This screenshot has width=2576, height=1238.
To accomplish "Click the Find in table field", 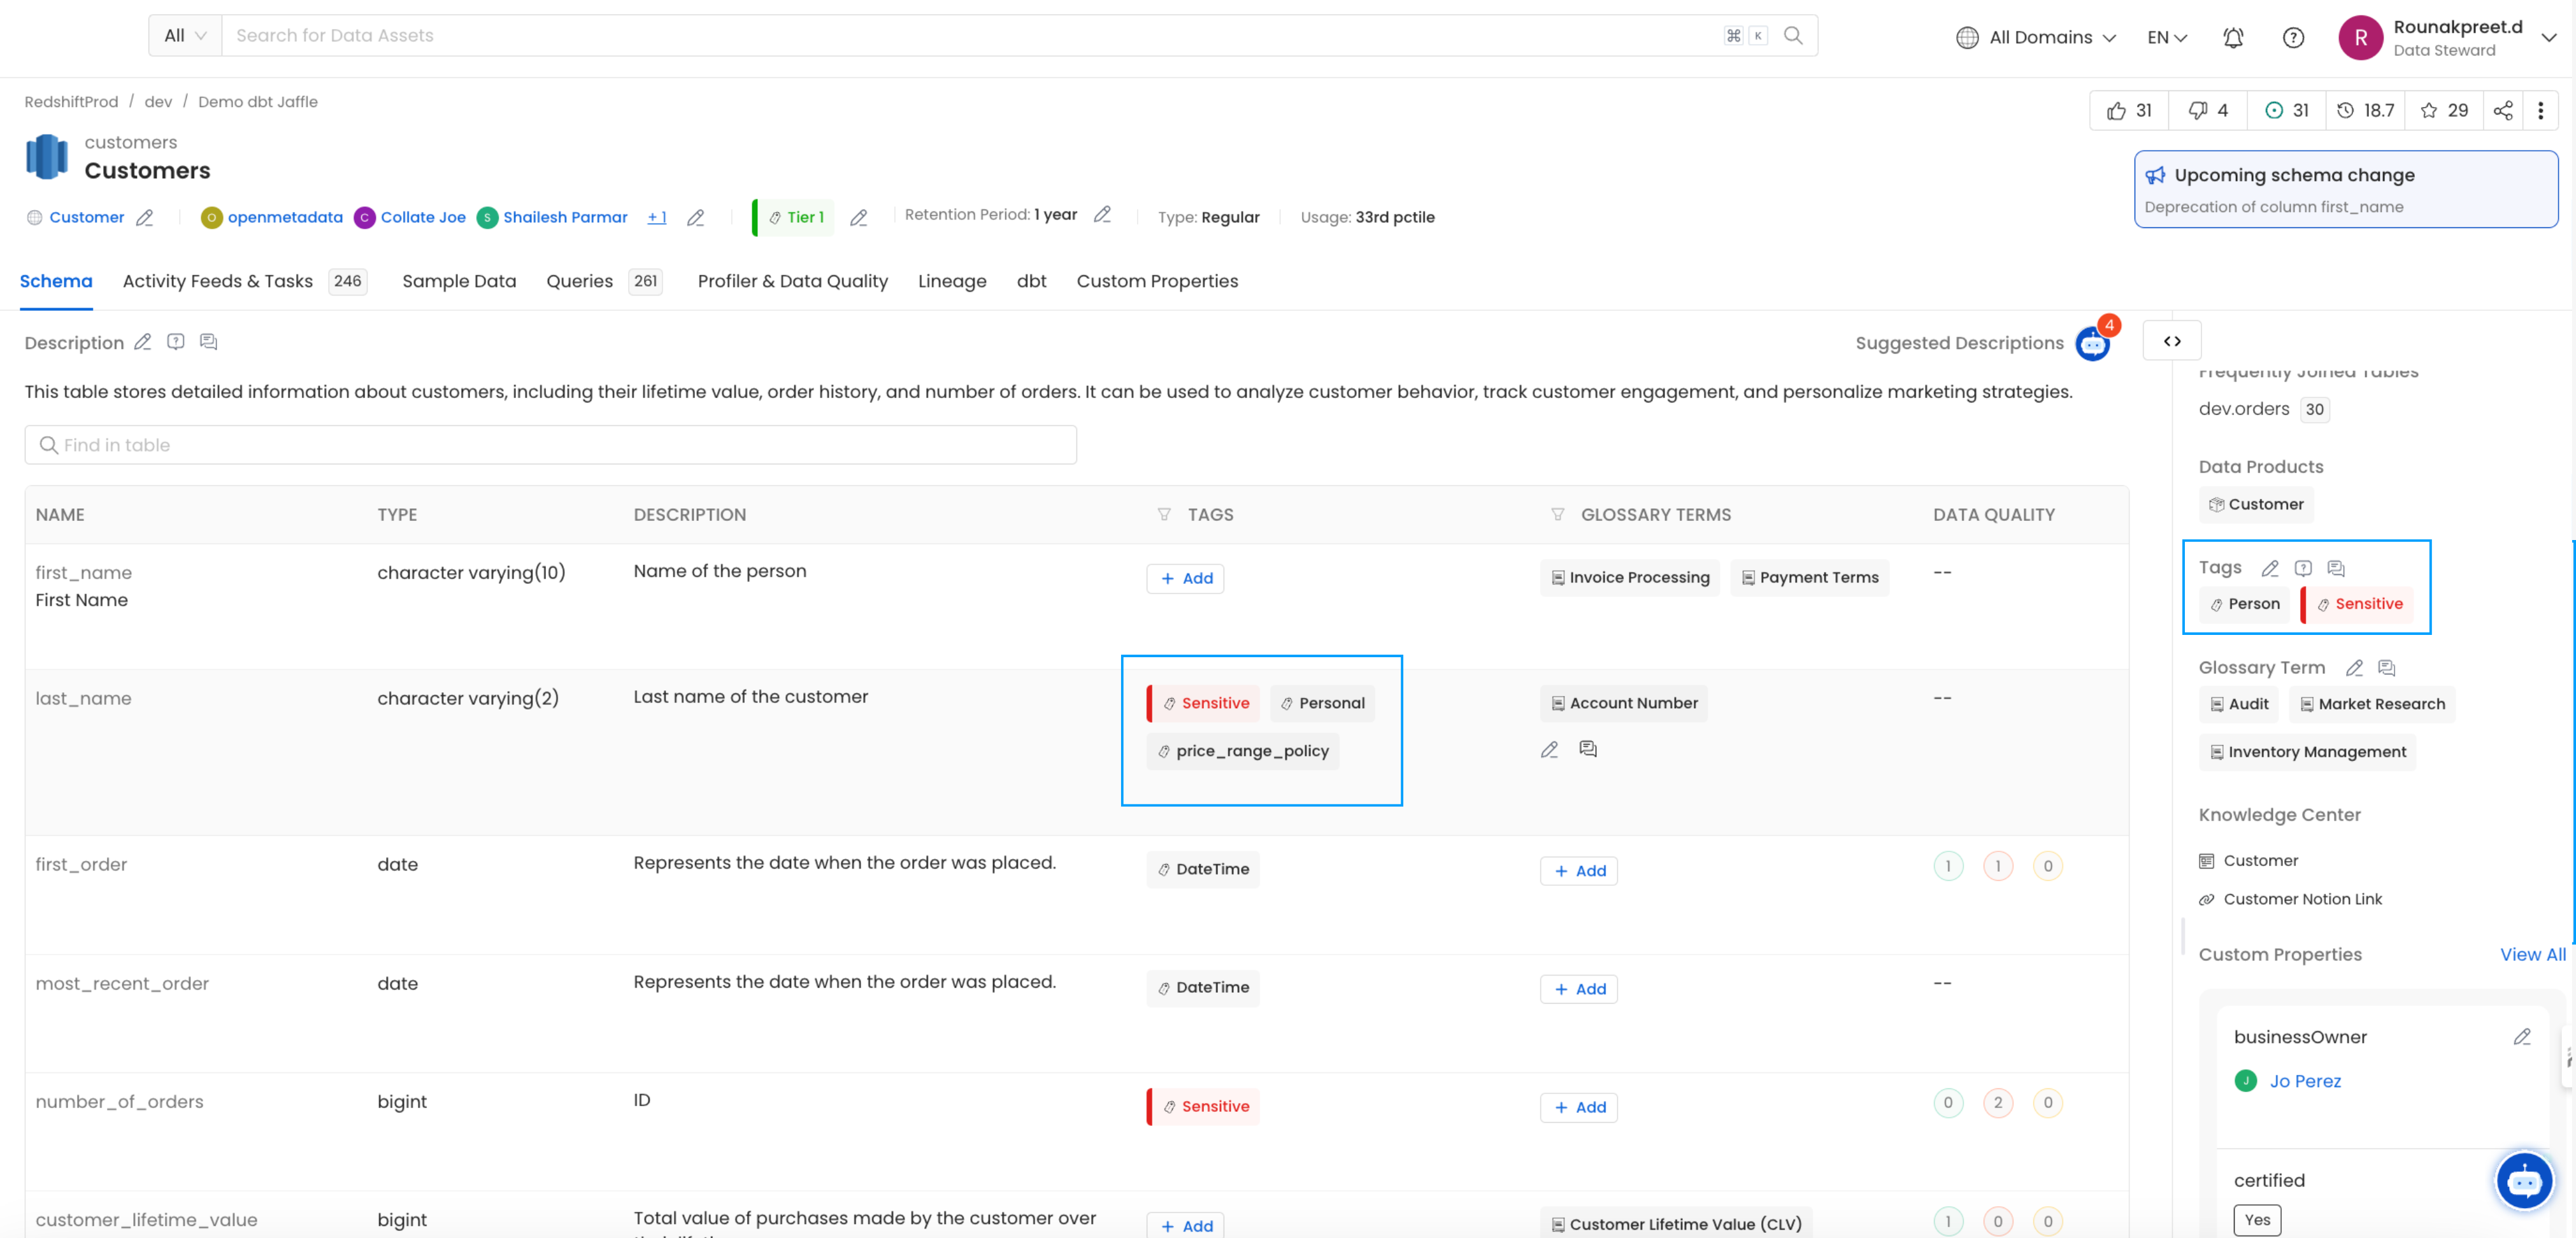I will [x=550, y=445].
